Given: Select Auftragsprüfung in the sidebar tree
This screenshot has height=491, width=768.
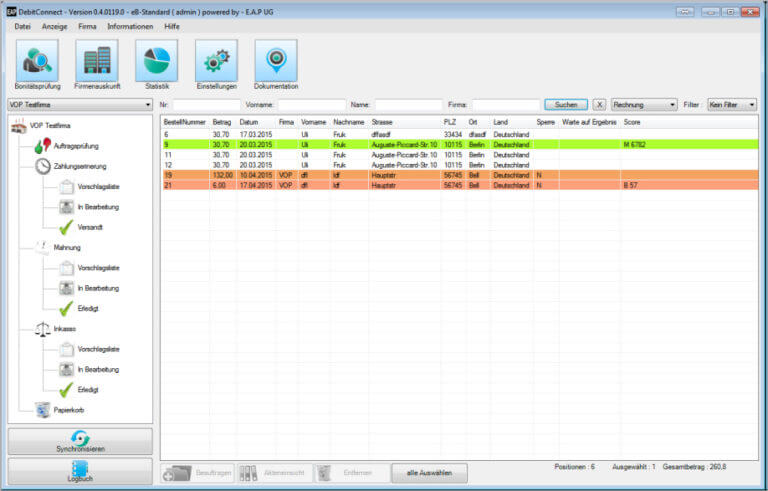Looking at the screenshot, I should pos(74,146).
